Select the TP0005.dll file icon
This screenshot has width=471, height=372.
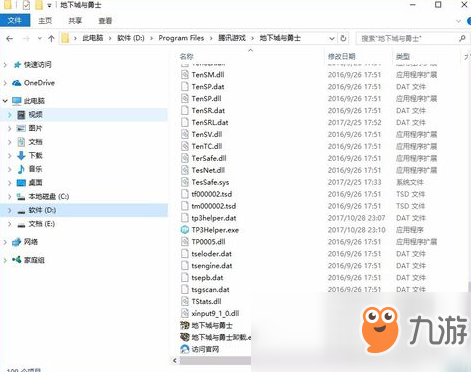coord(185,242)
